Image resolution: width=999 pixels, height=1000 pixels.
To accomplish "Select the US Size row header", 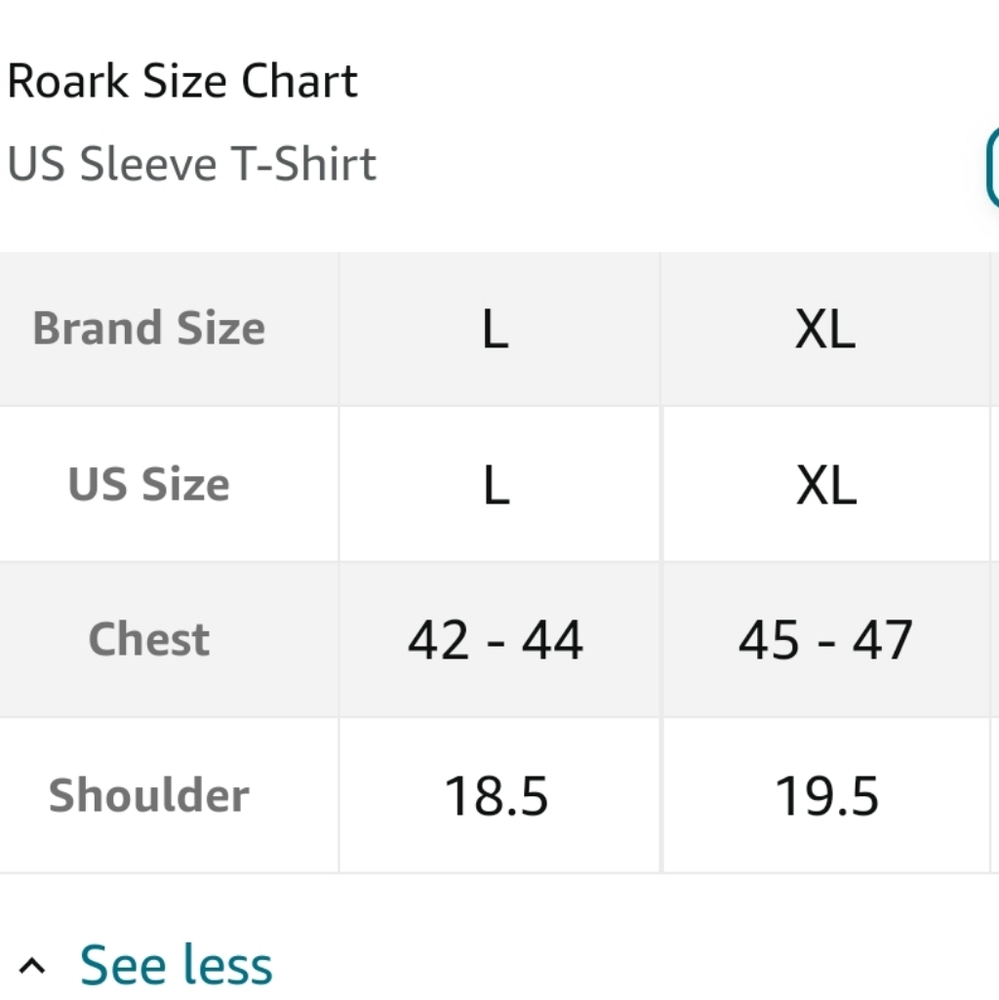I will tap(148, 484).
